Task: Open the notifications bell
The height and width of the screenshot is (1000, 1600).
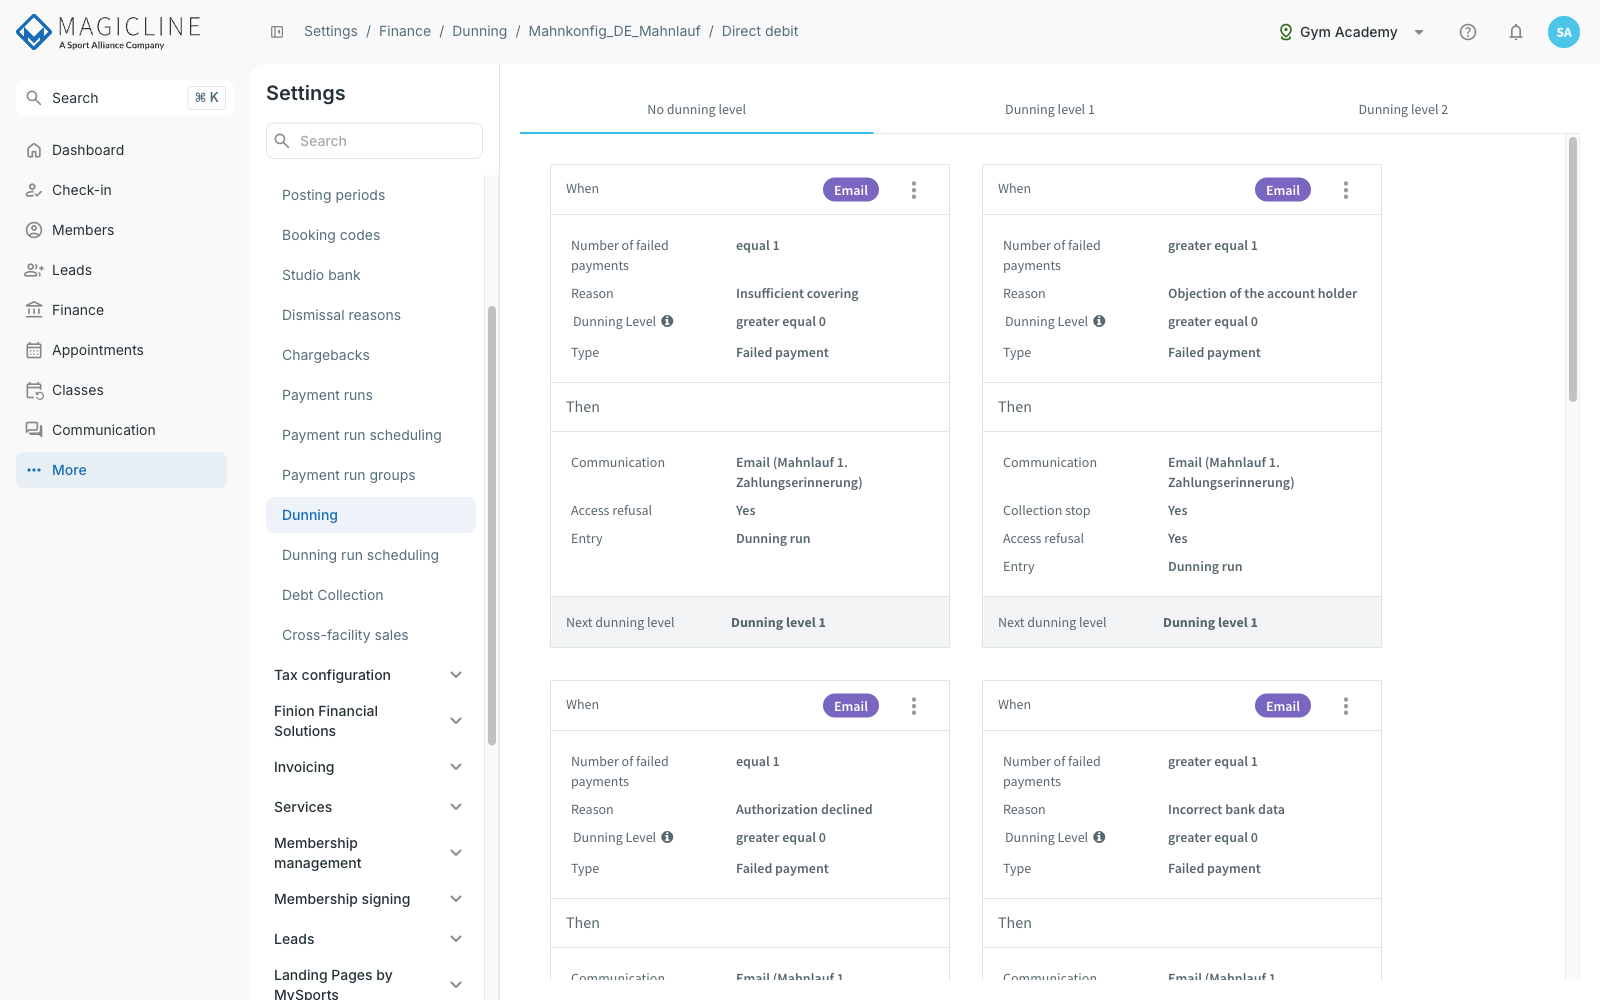Action: click(1516, 32)
